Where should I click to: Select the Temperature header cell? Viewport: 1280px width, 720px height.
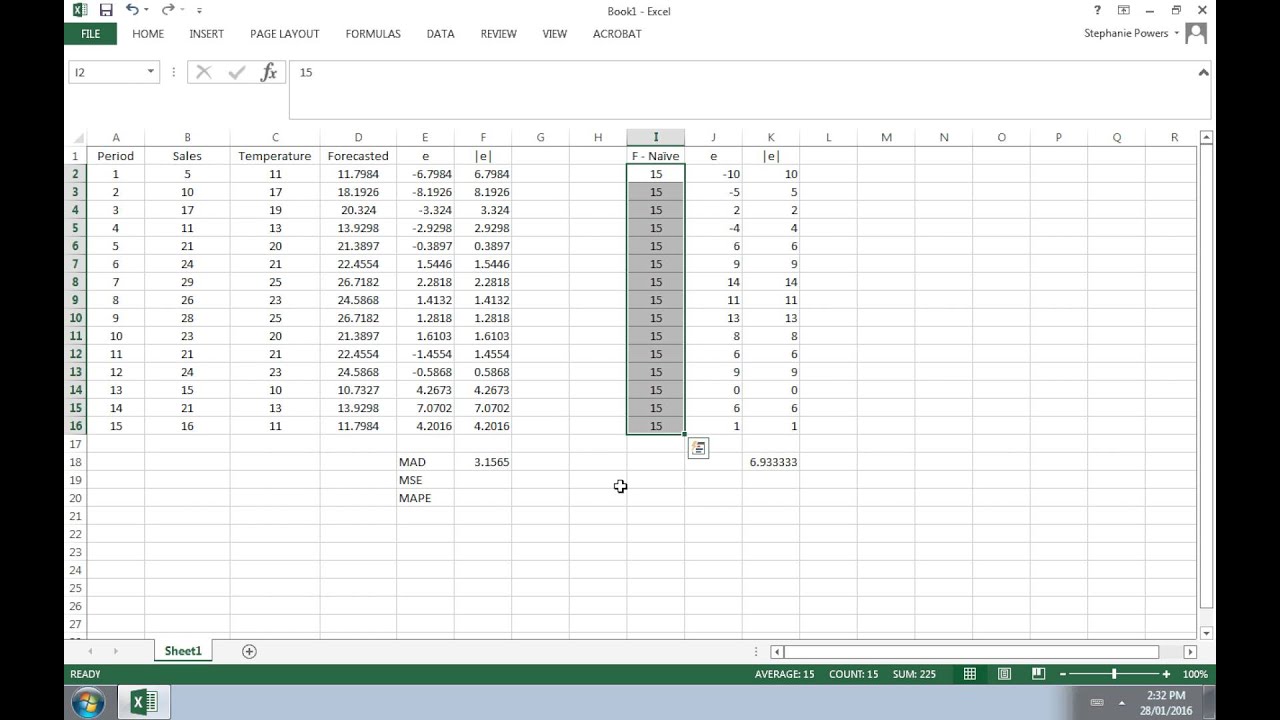(275, 156)
